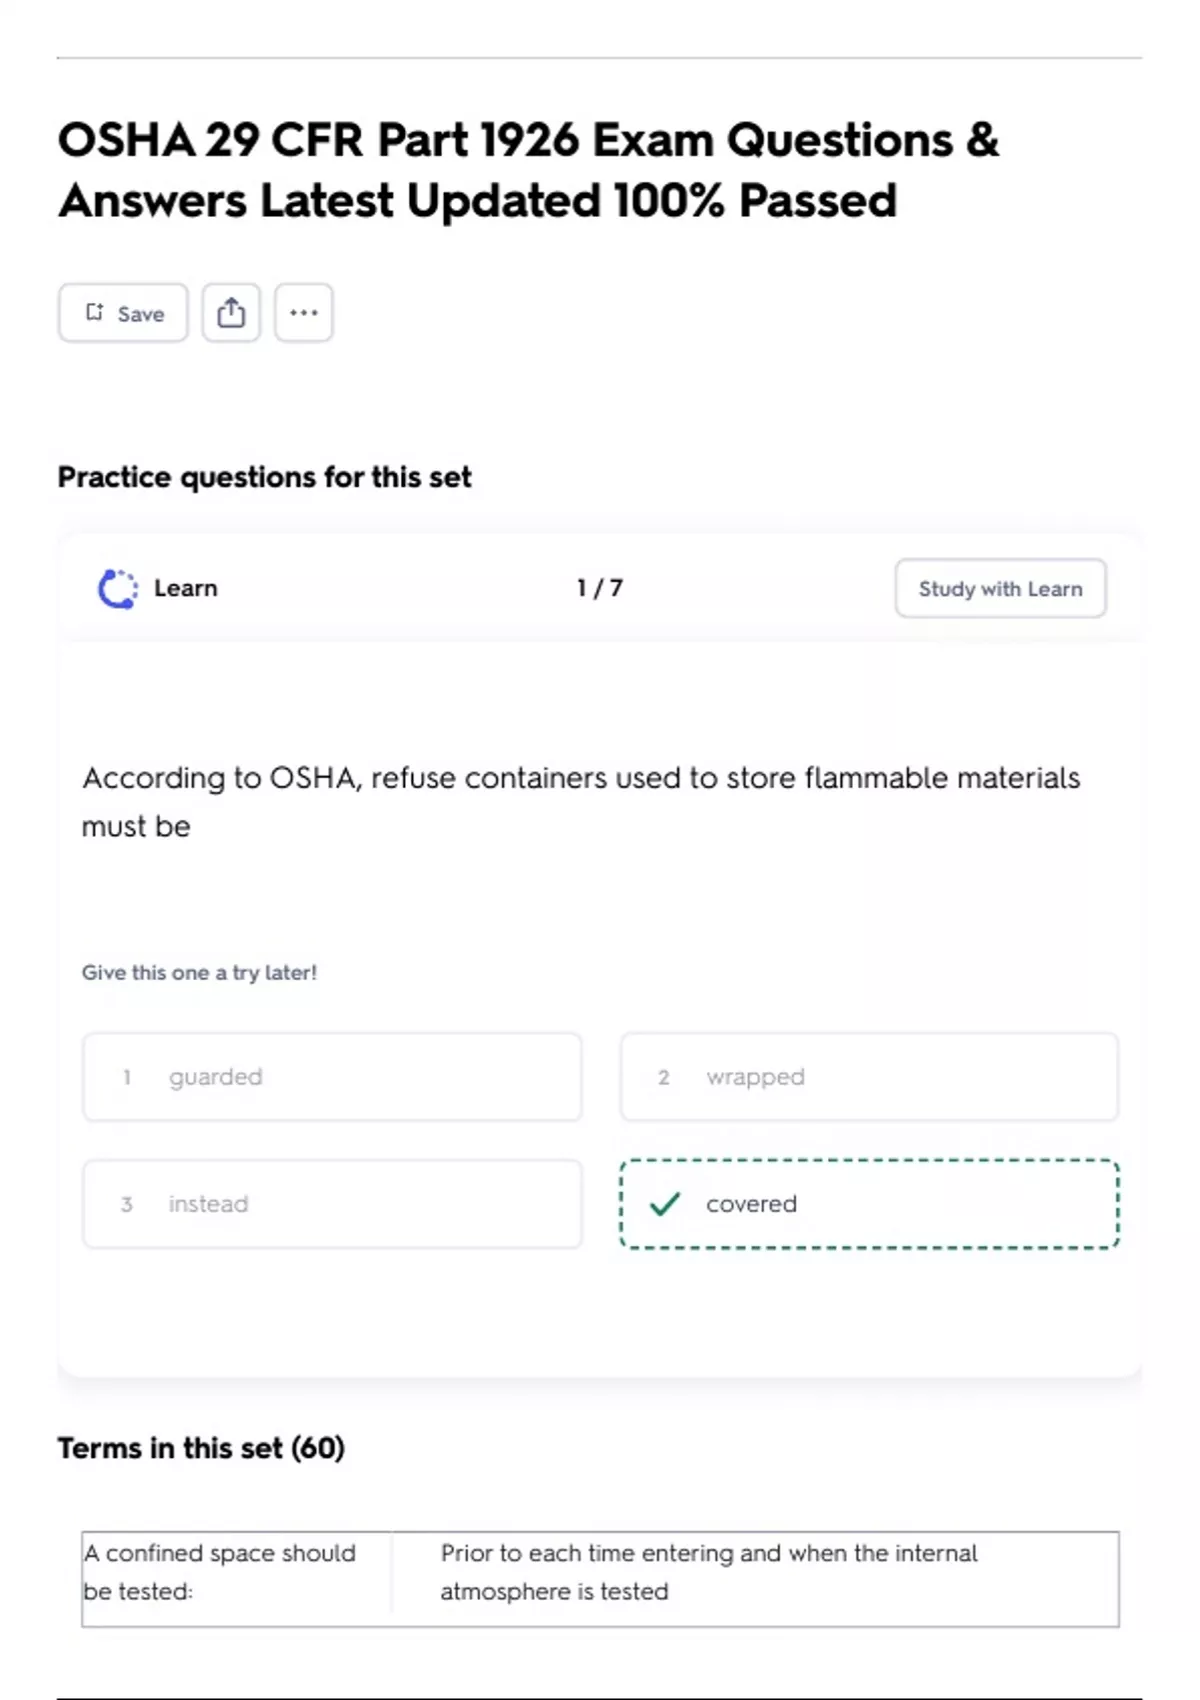Click the save bookmark icon inside Save
The height and width of the screenshot is (1700, 1200).
(x=95, y=313)
